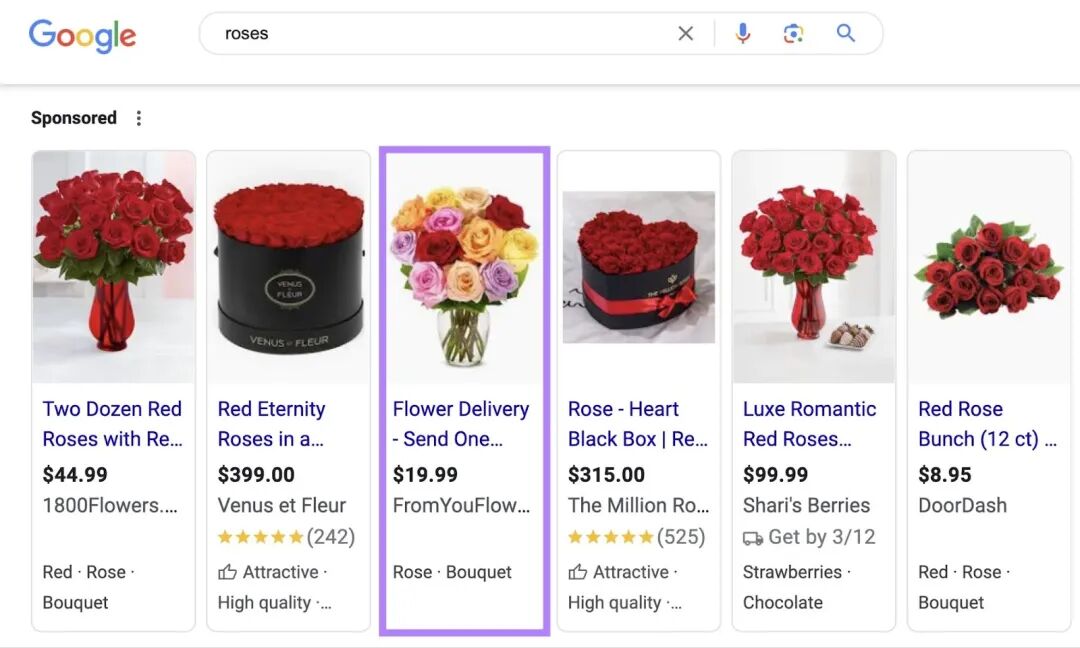Viewport: 1080px width, 648px height.
Task: Go to Google home via the logo
Action: pyautogui.click(x=83, y=36)
